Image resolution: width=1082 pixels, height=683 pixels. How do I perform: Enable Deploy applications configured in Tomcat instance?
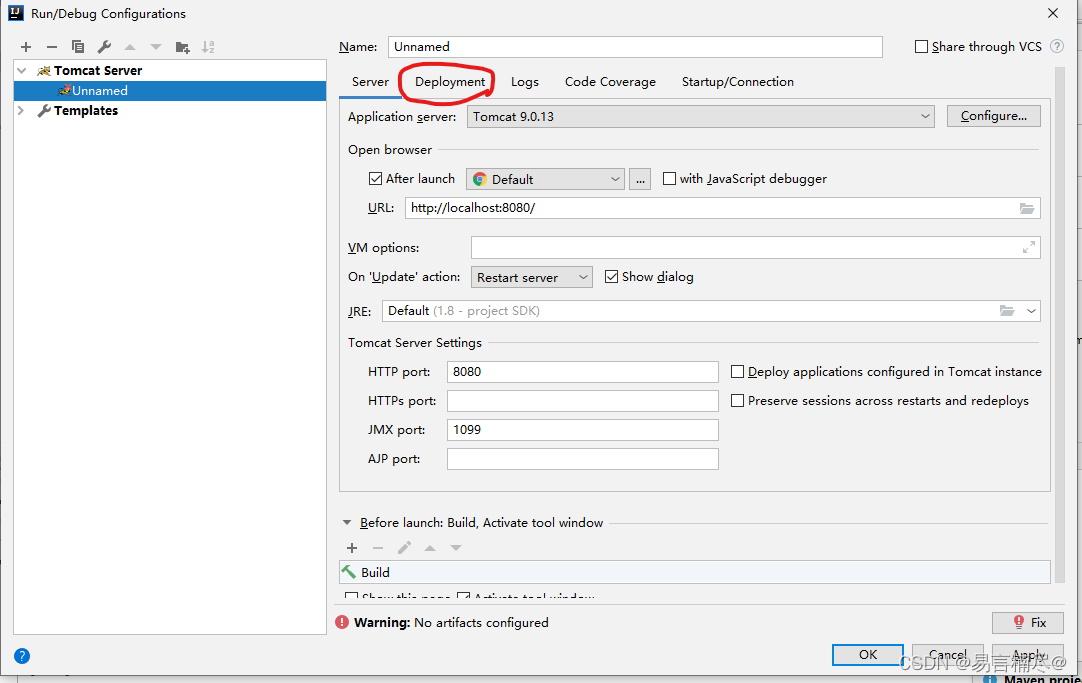pyautogui.click(x=738, y=372)
